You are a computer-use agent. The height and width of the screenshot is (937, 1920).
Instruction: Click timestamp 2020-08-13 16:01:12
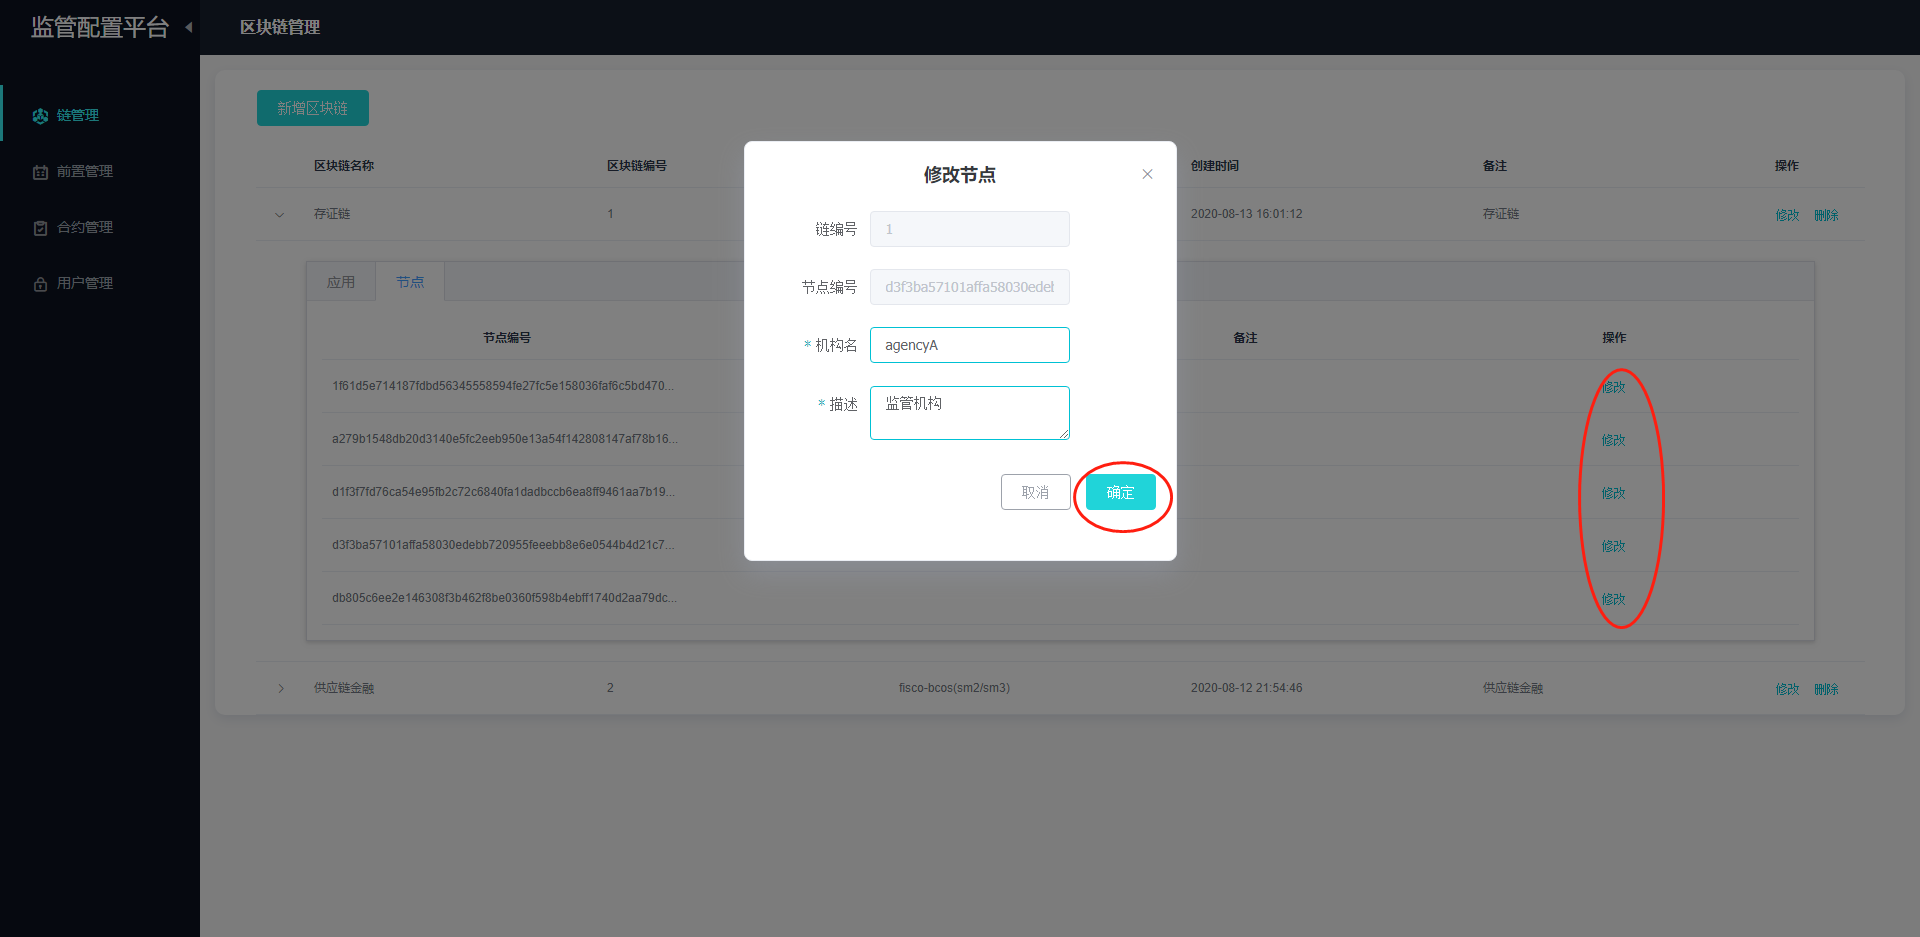(x=1246, y=214)
